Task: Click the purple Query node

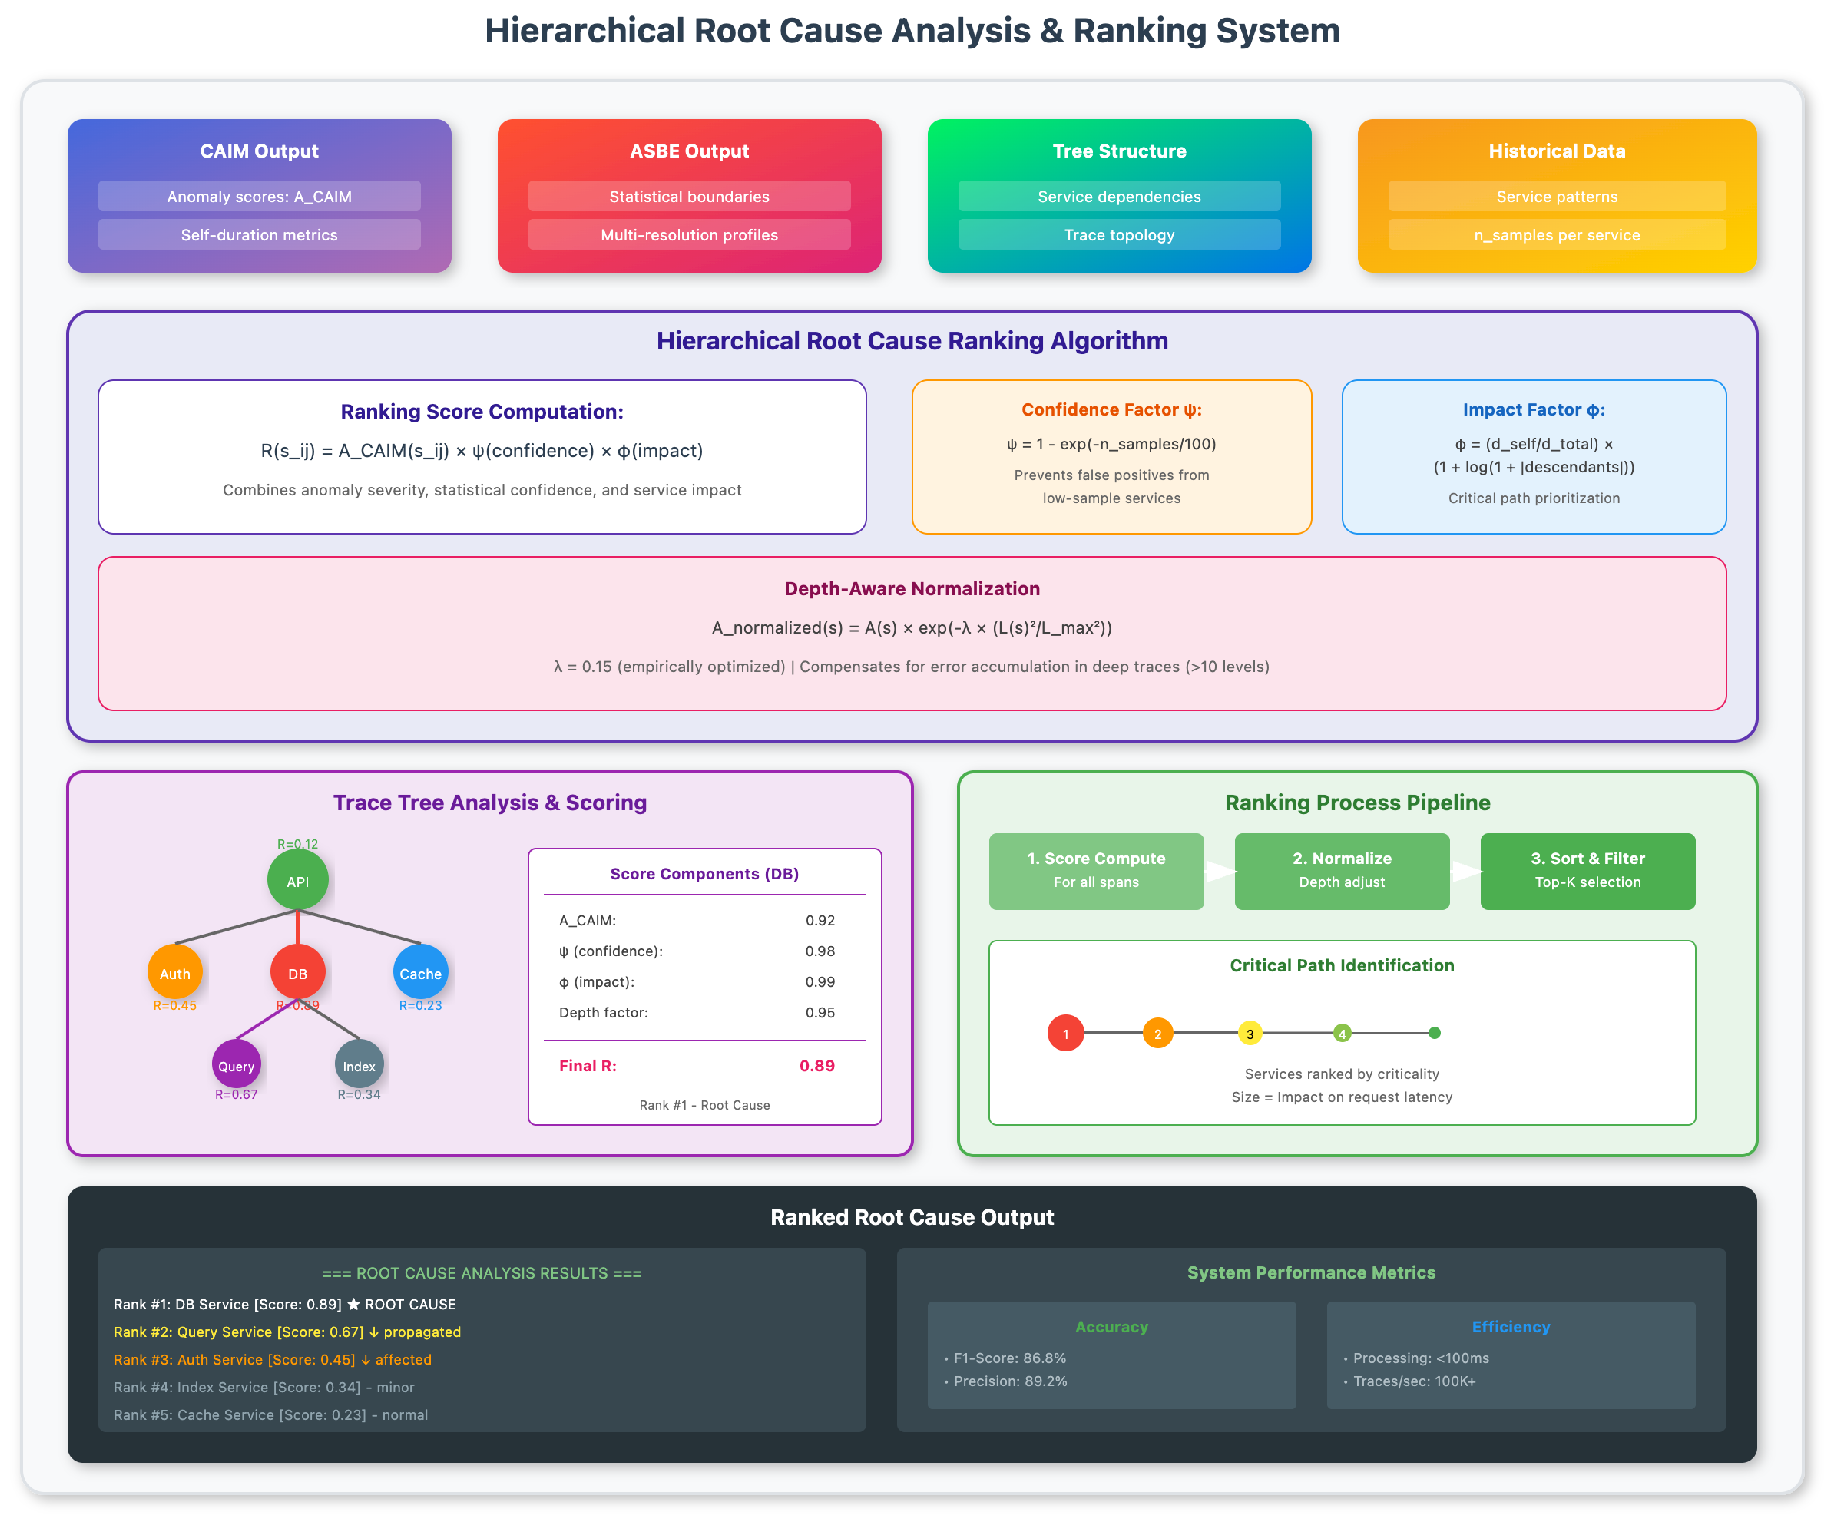Action: (236, 1065)
